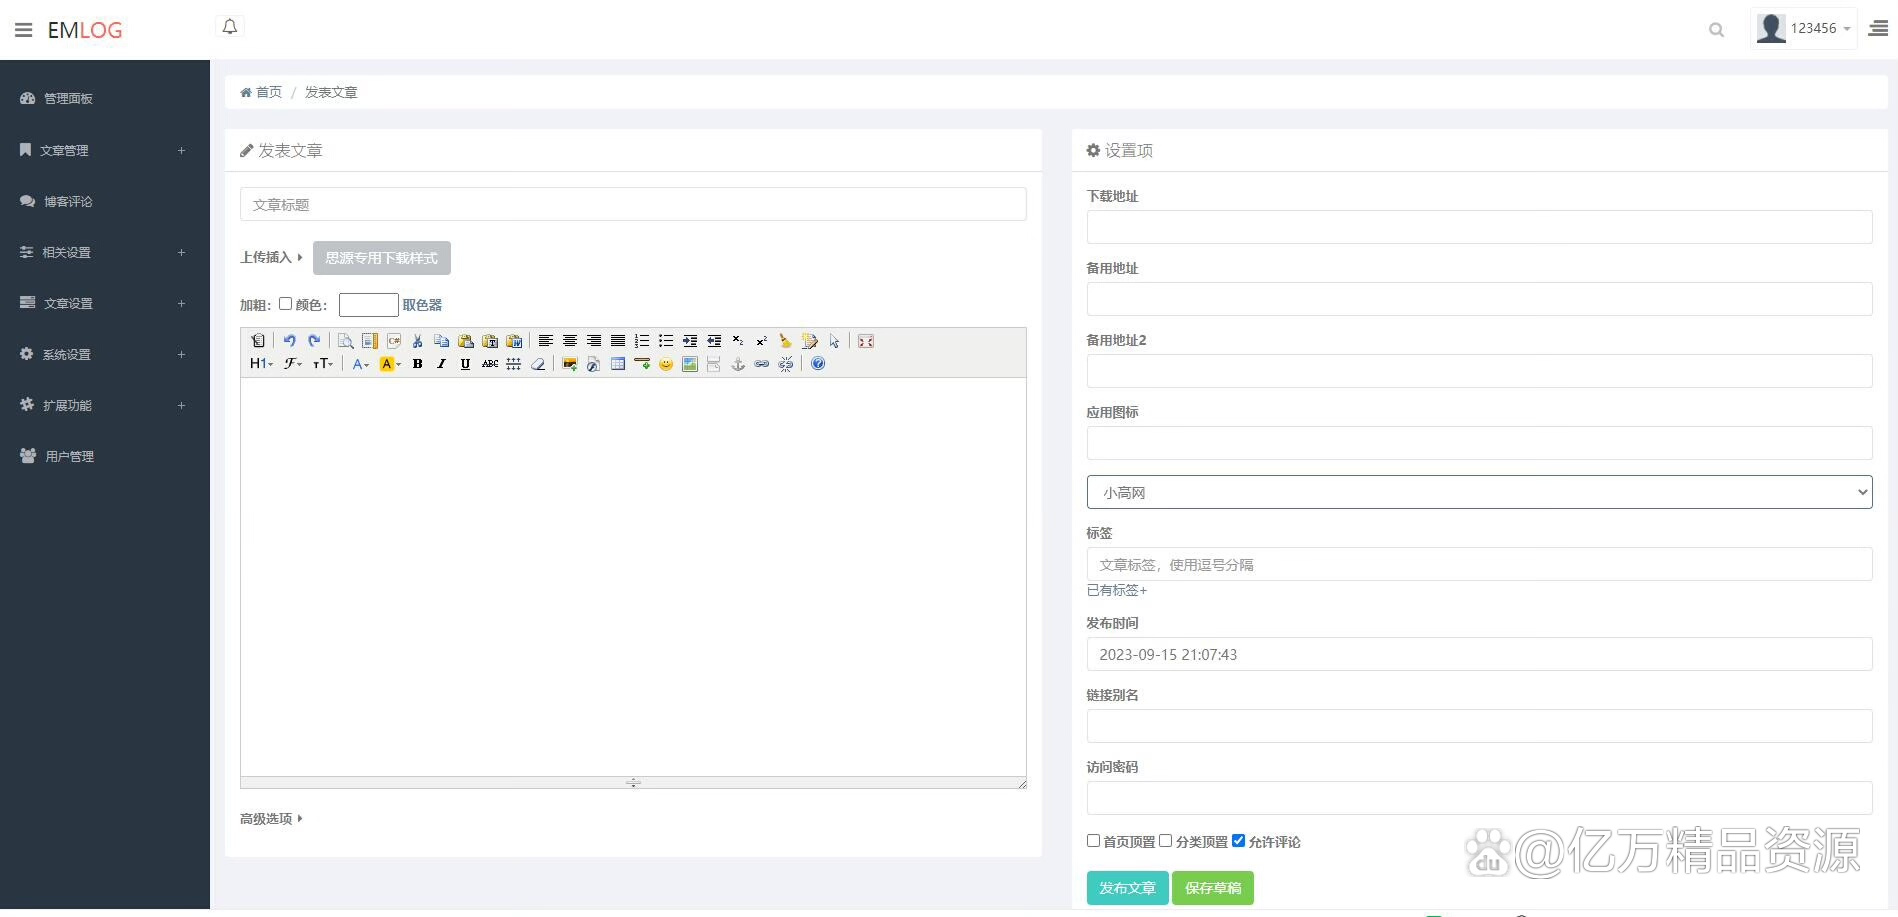Enable the 分类顶置 checkbox
Screen dimensions: 1898x917
click(x=1165, y=841)
